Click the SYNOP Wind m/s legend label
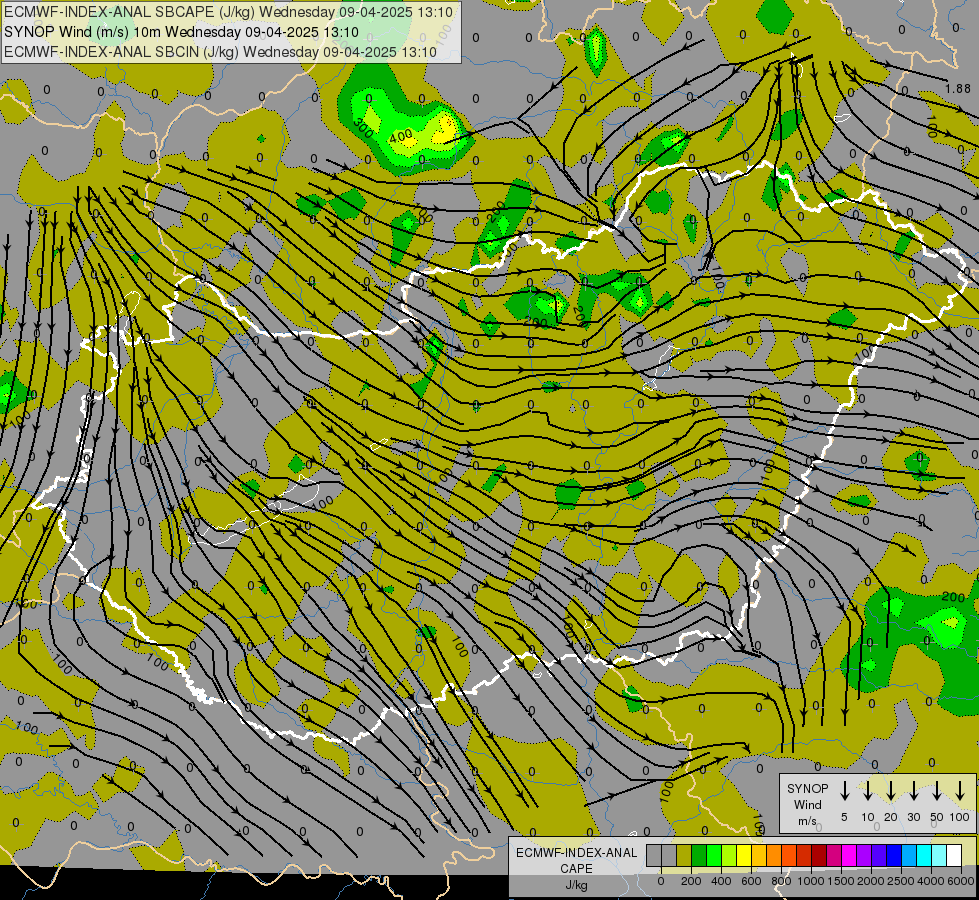Viewport: 979px width, 900px height. click(807, 804)
